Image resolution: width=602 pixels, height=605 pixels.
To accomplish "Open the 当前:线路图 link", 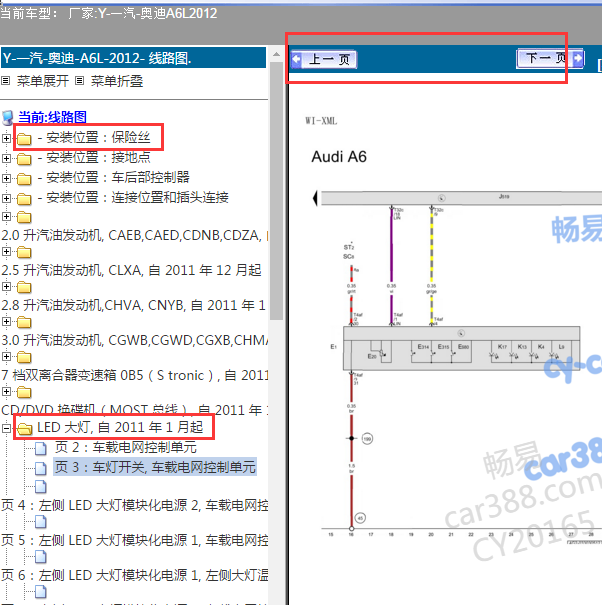I will [x=52, y=117].
